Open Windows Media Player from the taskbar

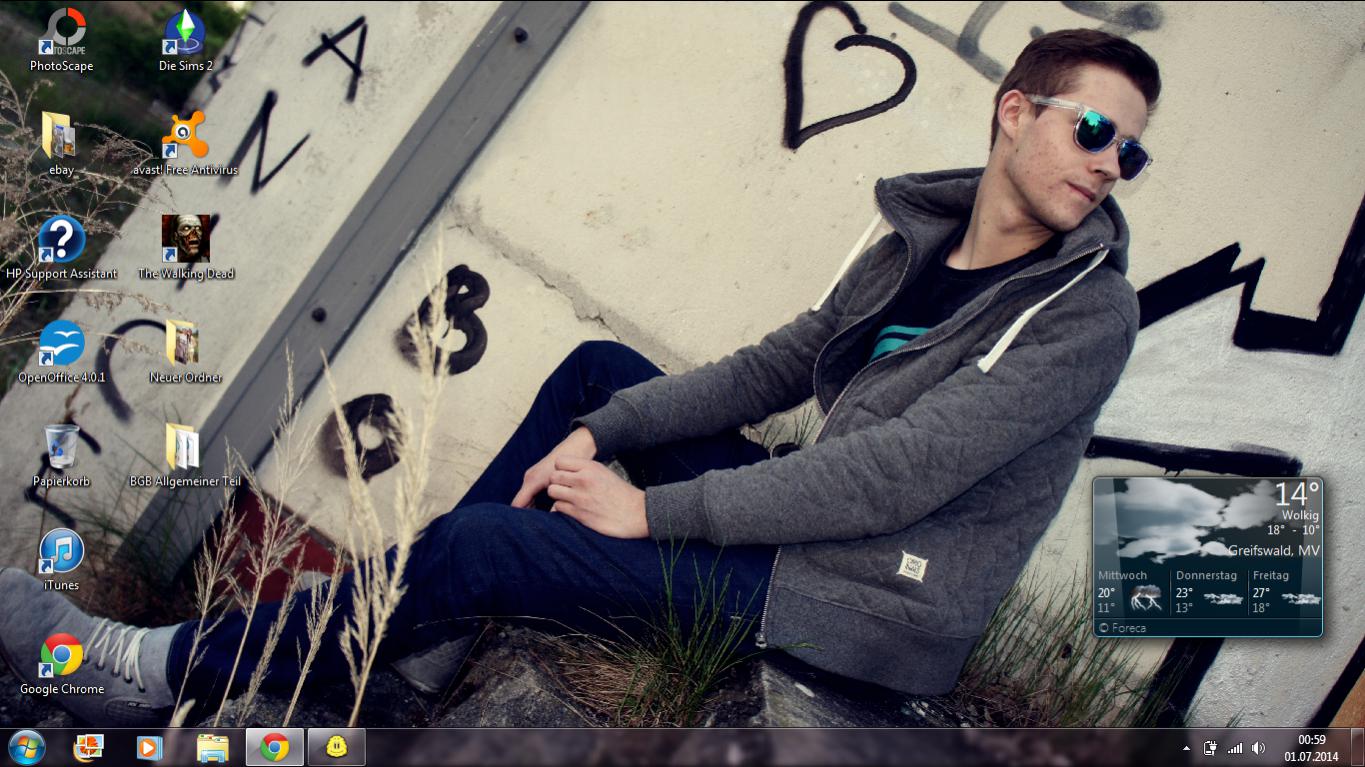[150, 747]
